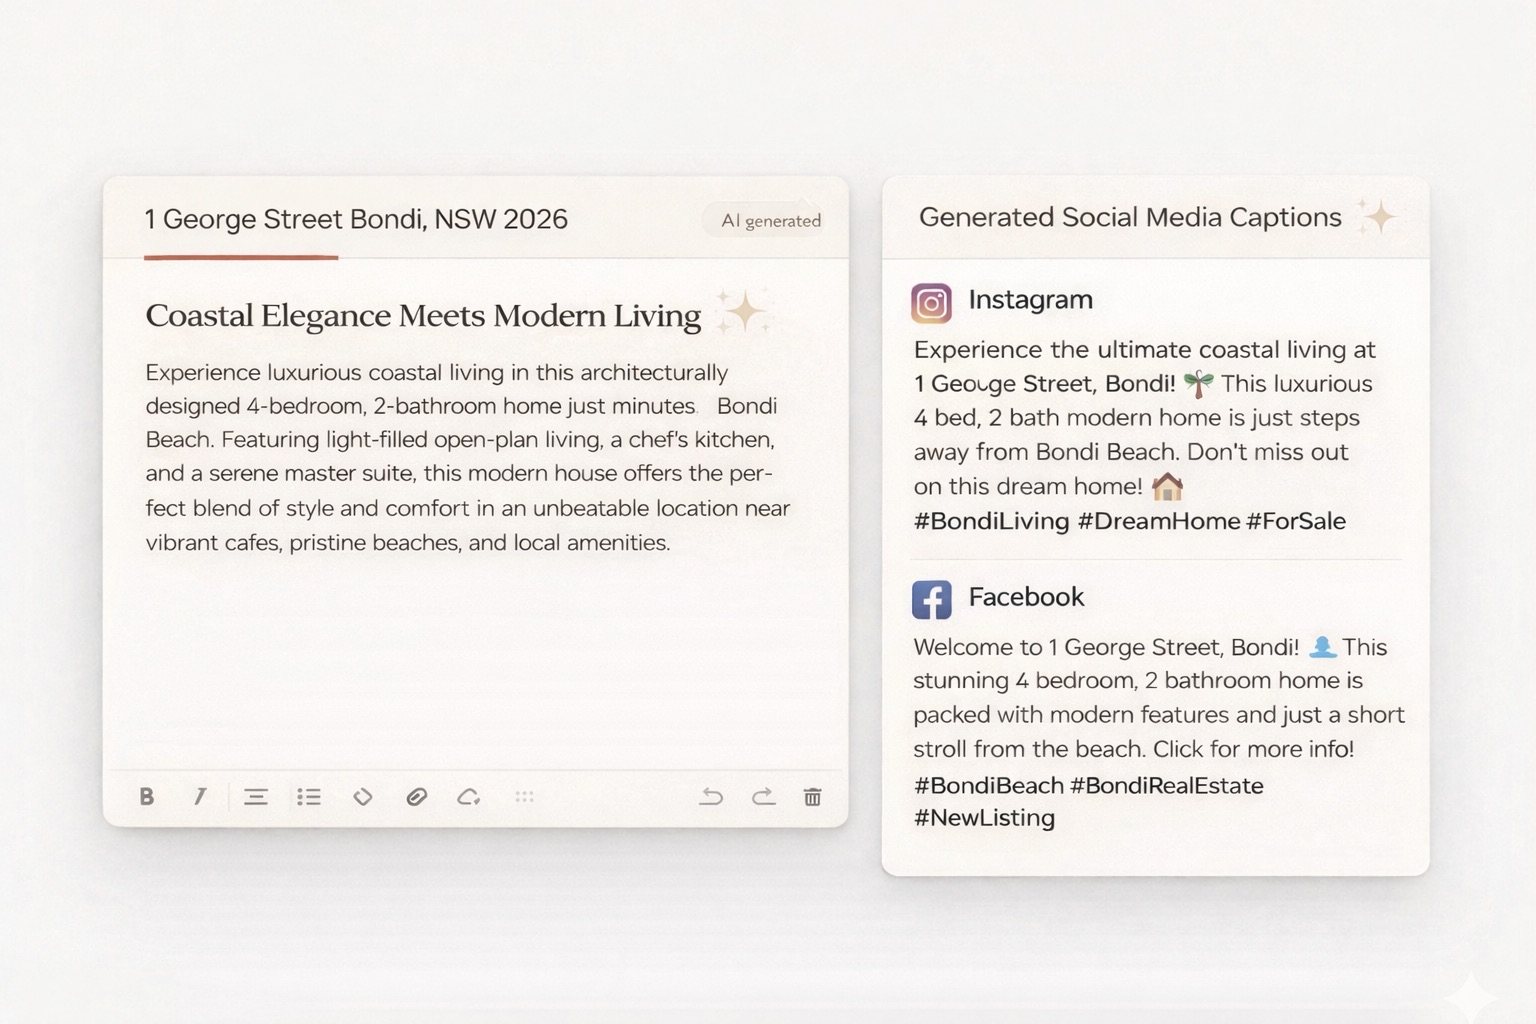1536x1024 pixels.
Task: Click the #BondiLiving hashtag in Instagram caption
Action: [991, 521]
